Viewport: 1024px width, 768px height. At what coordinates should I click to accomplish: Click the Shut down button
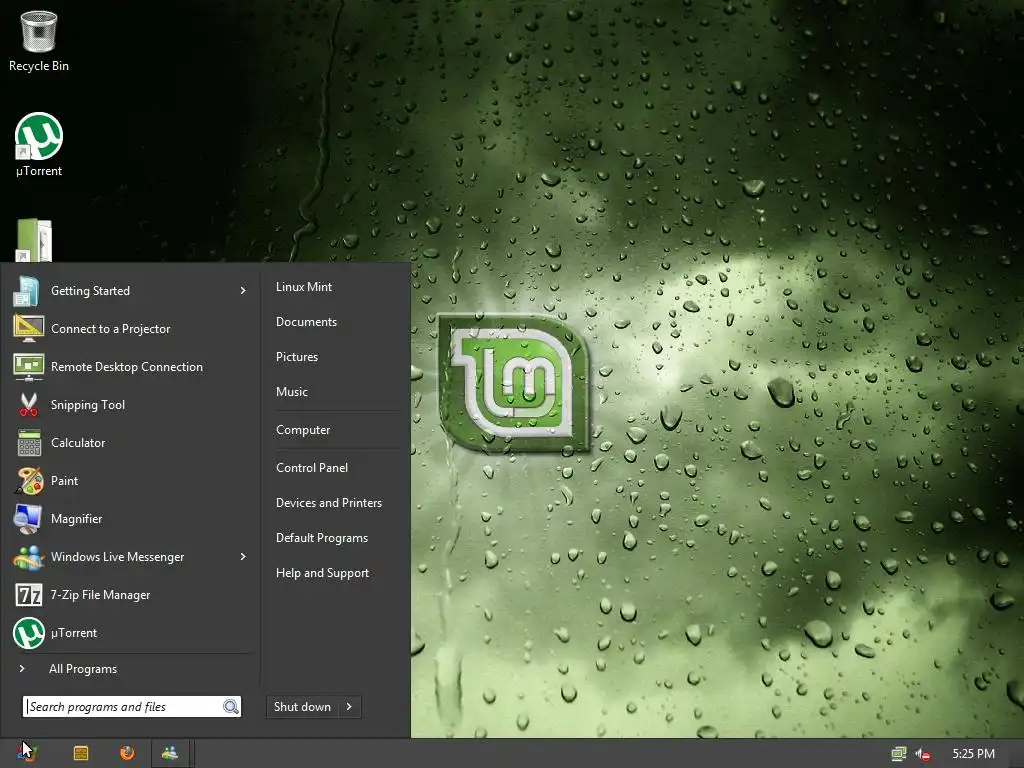click(302, 707)
